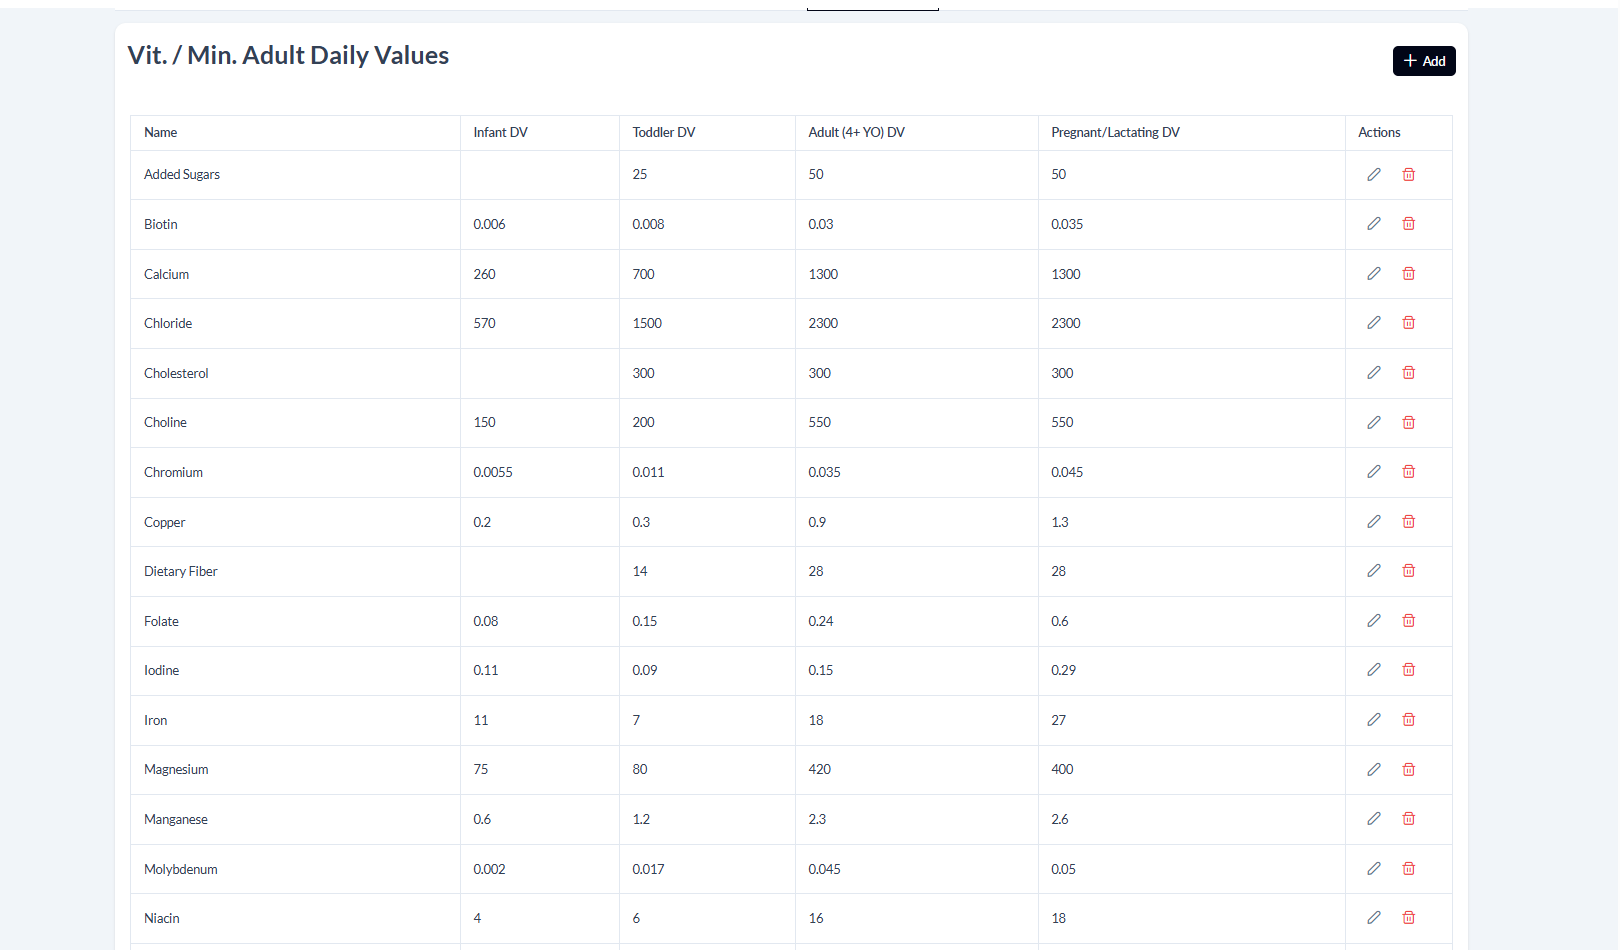Click Iodine's Pregnant/Lactating value 0.29
This screenshot has width=1620, height=950.
tap(1063, 671)
